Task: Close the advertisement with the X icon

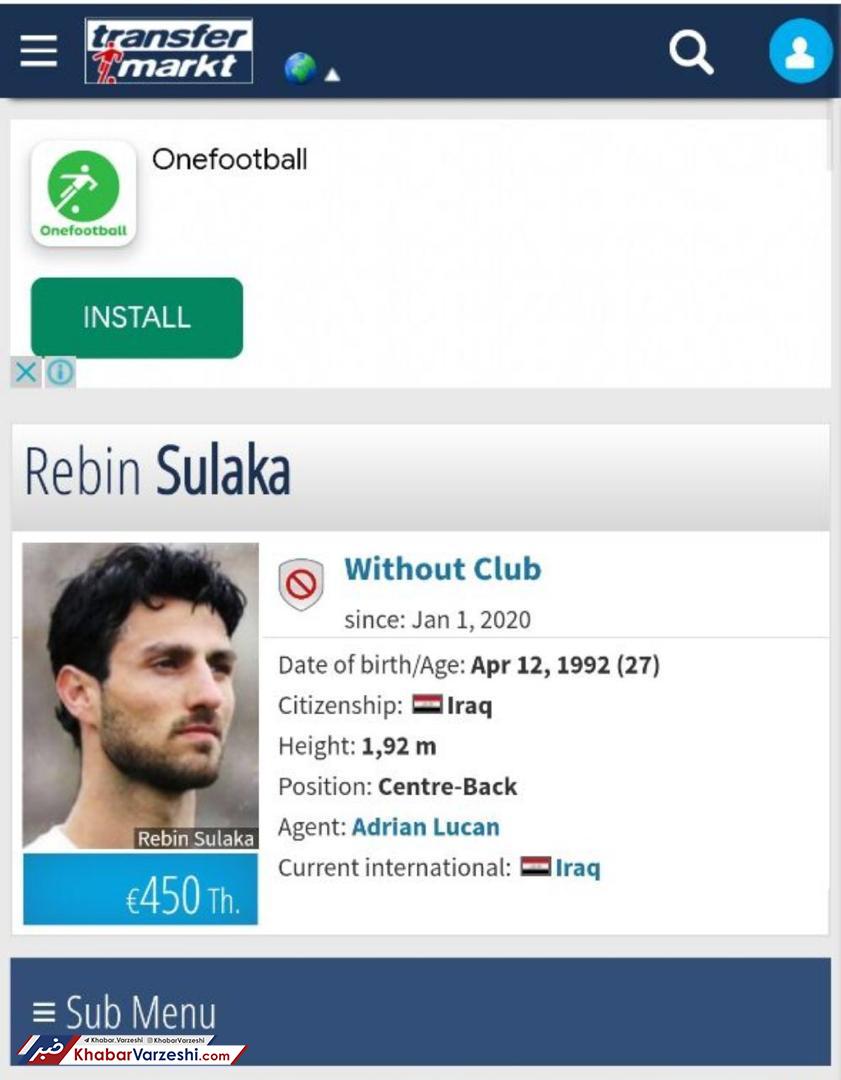Action: pos(26,373)
